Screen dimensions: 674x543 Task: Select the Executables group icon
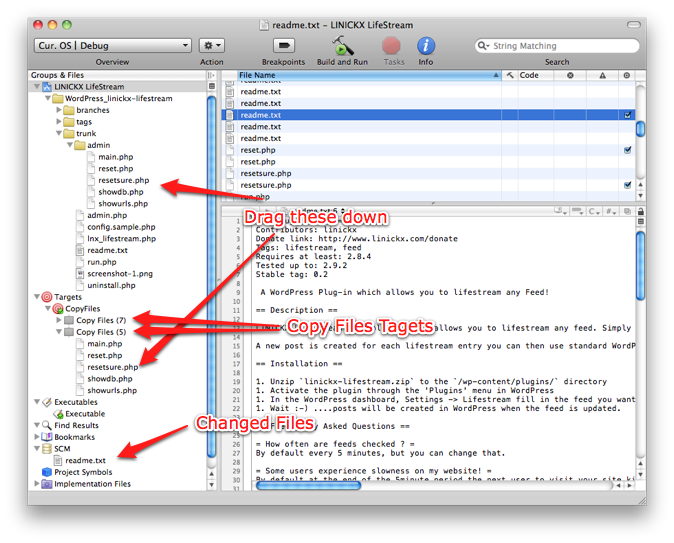point(47,402)
